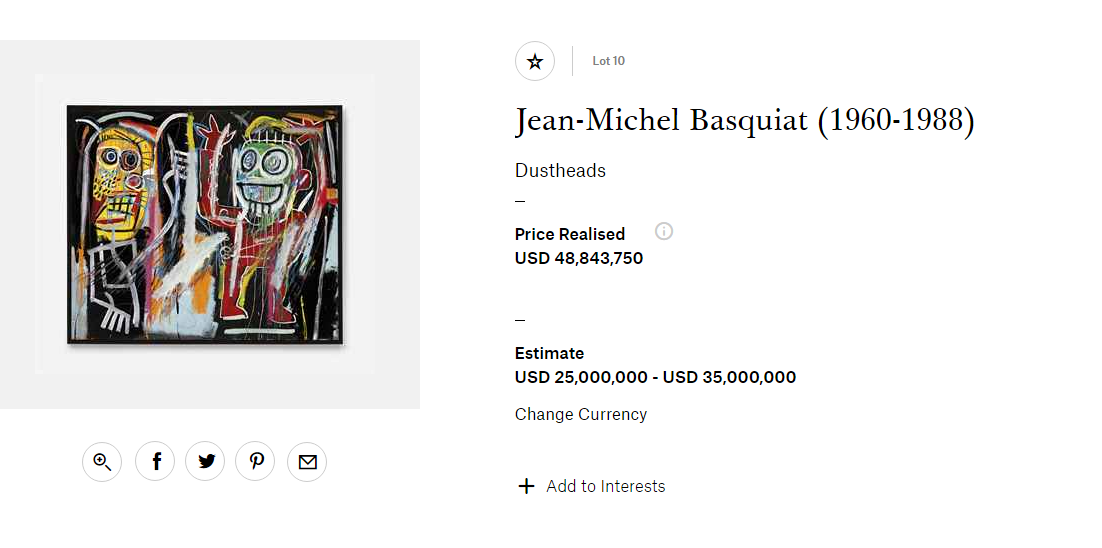The height and width of the screenshot is (548, 1102).
Task: Share the lot on Twitter
Action: [206, 461]
